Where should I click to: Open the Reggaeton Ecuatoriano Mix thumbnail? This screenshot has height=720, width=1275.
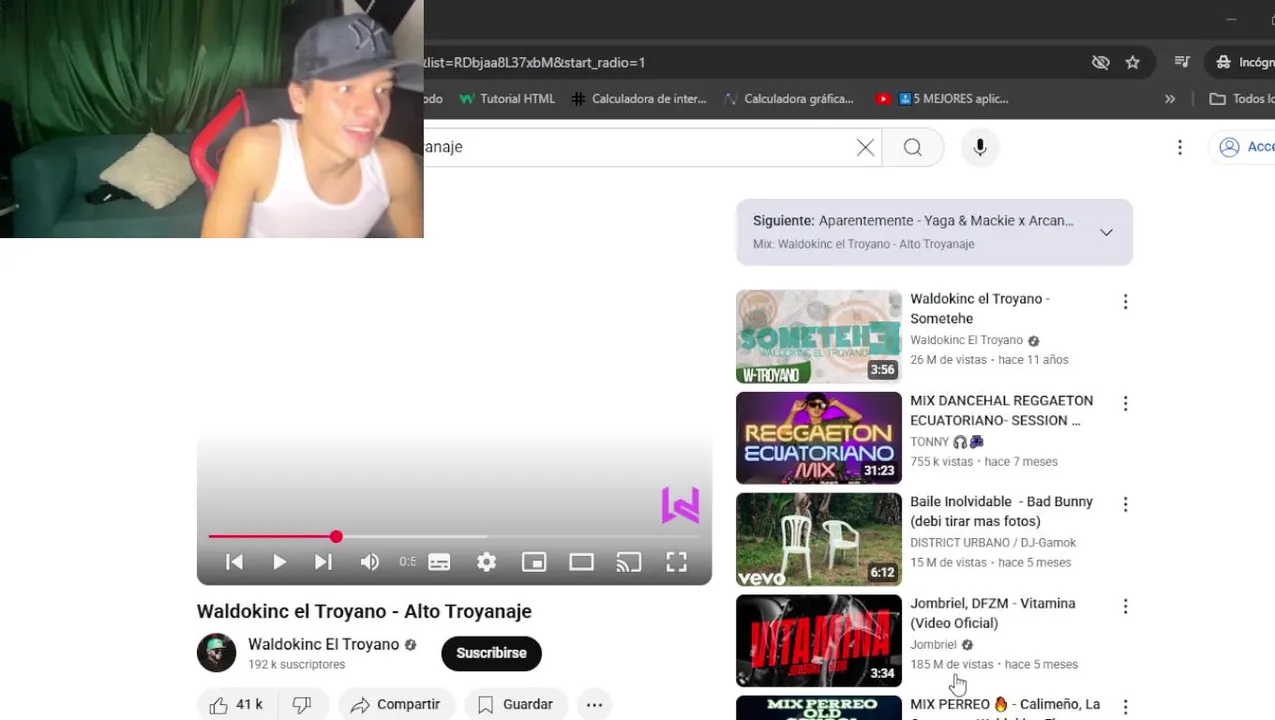[819, 438]
